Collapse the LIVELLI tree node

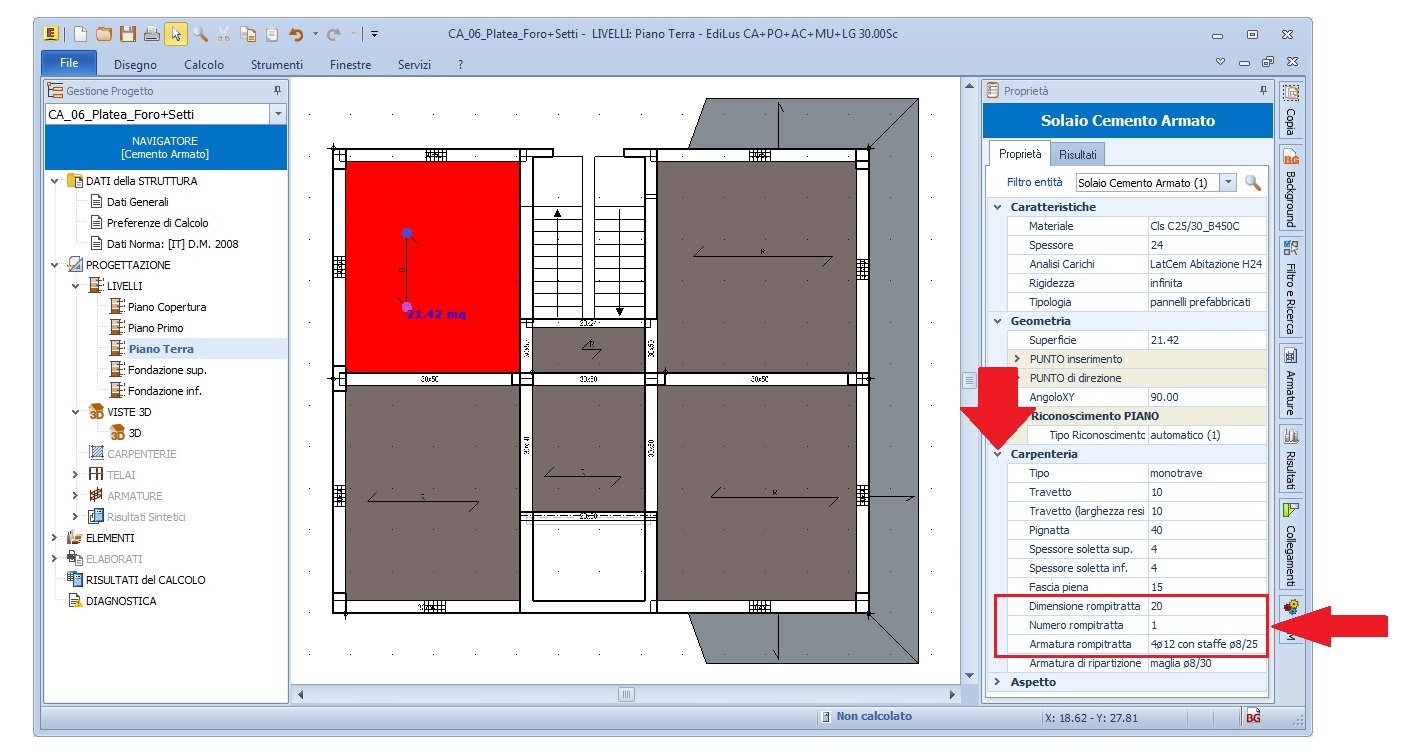click(x=76, y=286)
